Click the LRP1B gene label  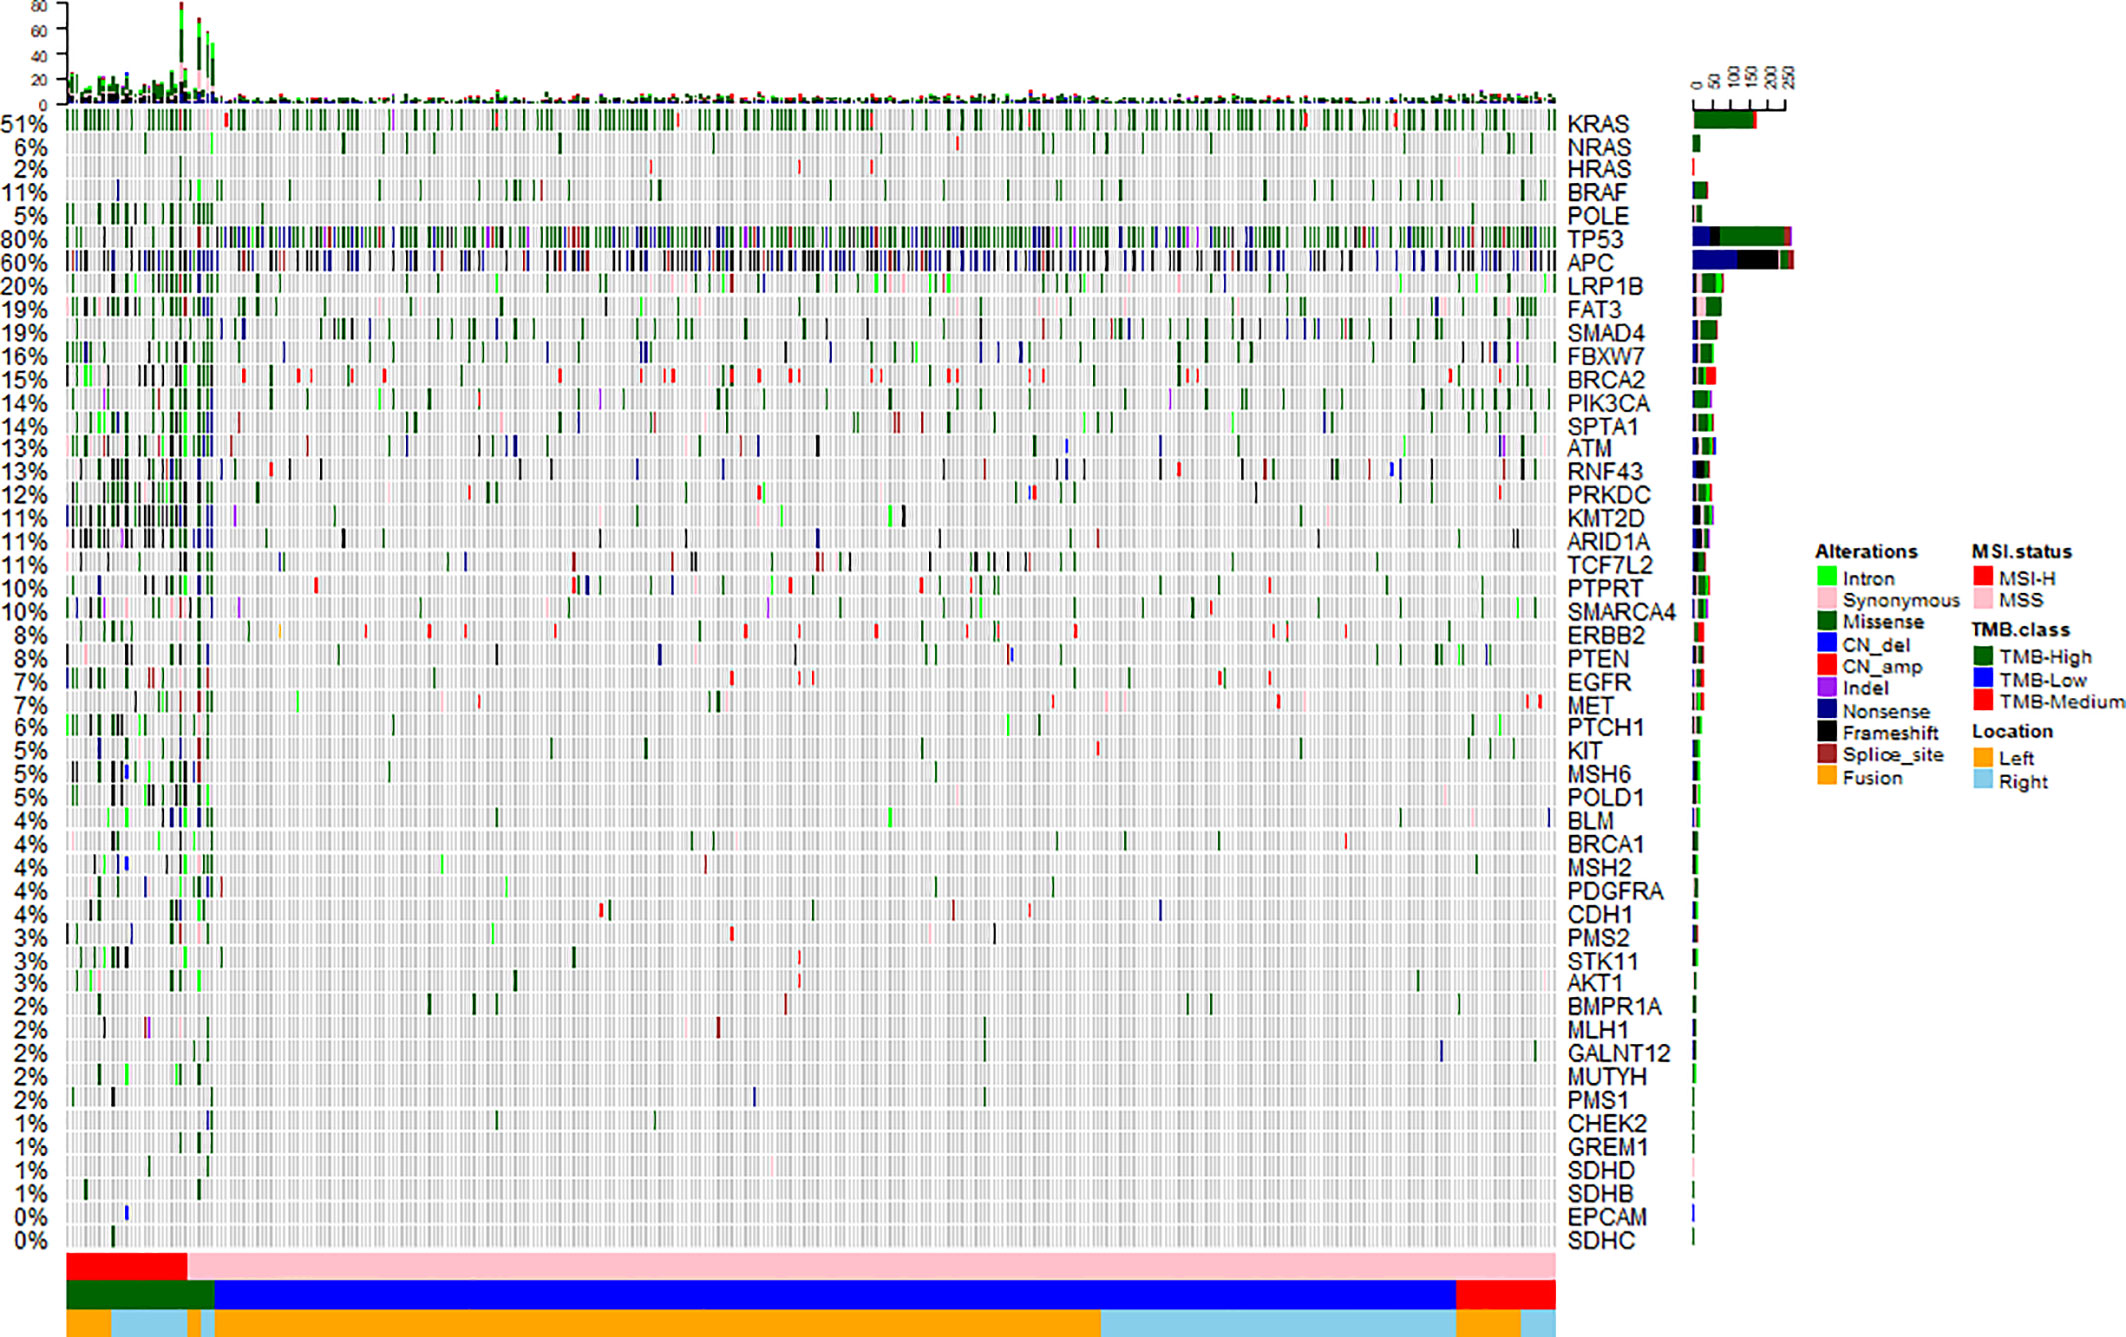coord(1605,286)
